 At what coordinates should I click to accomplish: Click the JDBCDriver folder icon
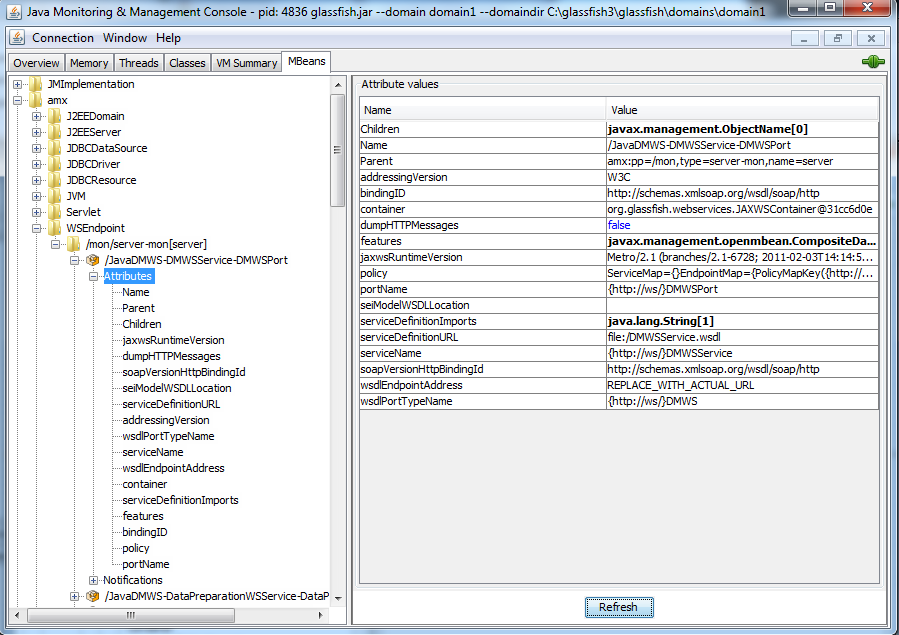[x=55, y=164]
